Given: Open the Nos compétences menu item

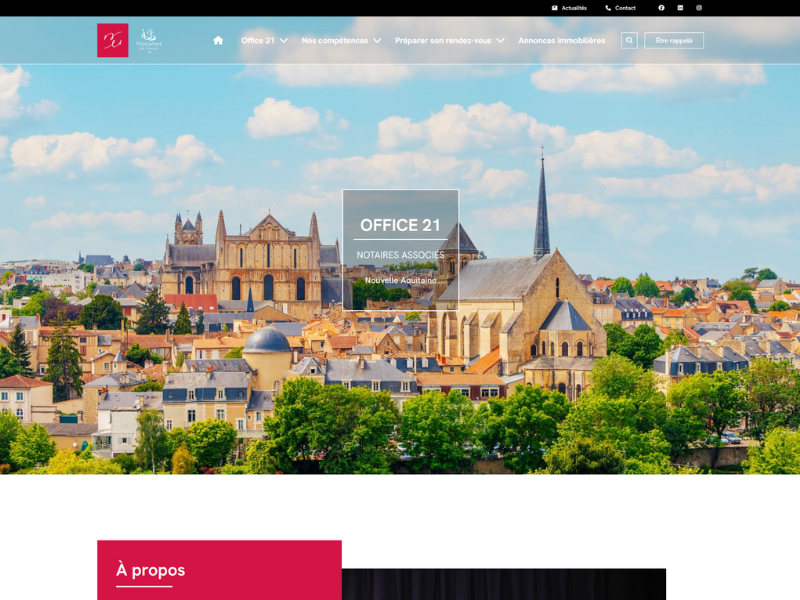Looking at the screenshot, I should (x=335, y=40).
